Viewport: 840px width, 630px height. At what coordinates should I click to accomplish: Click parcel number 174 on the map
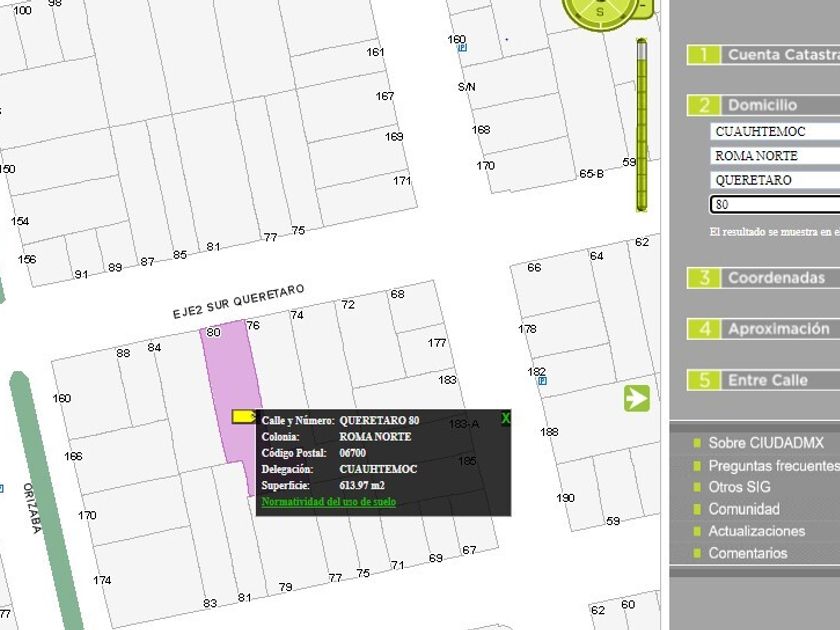102,580
